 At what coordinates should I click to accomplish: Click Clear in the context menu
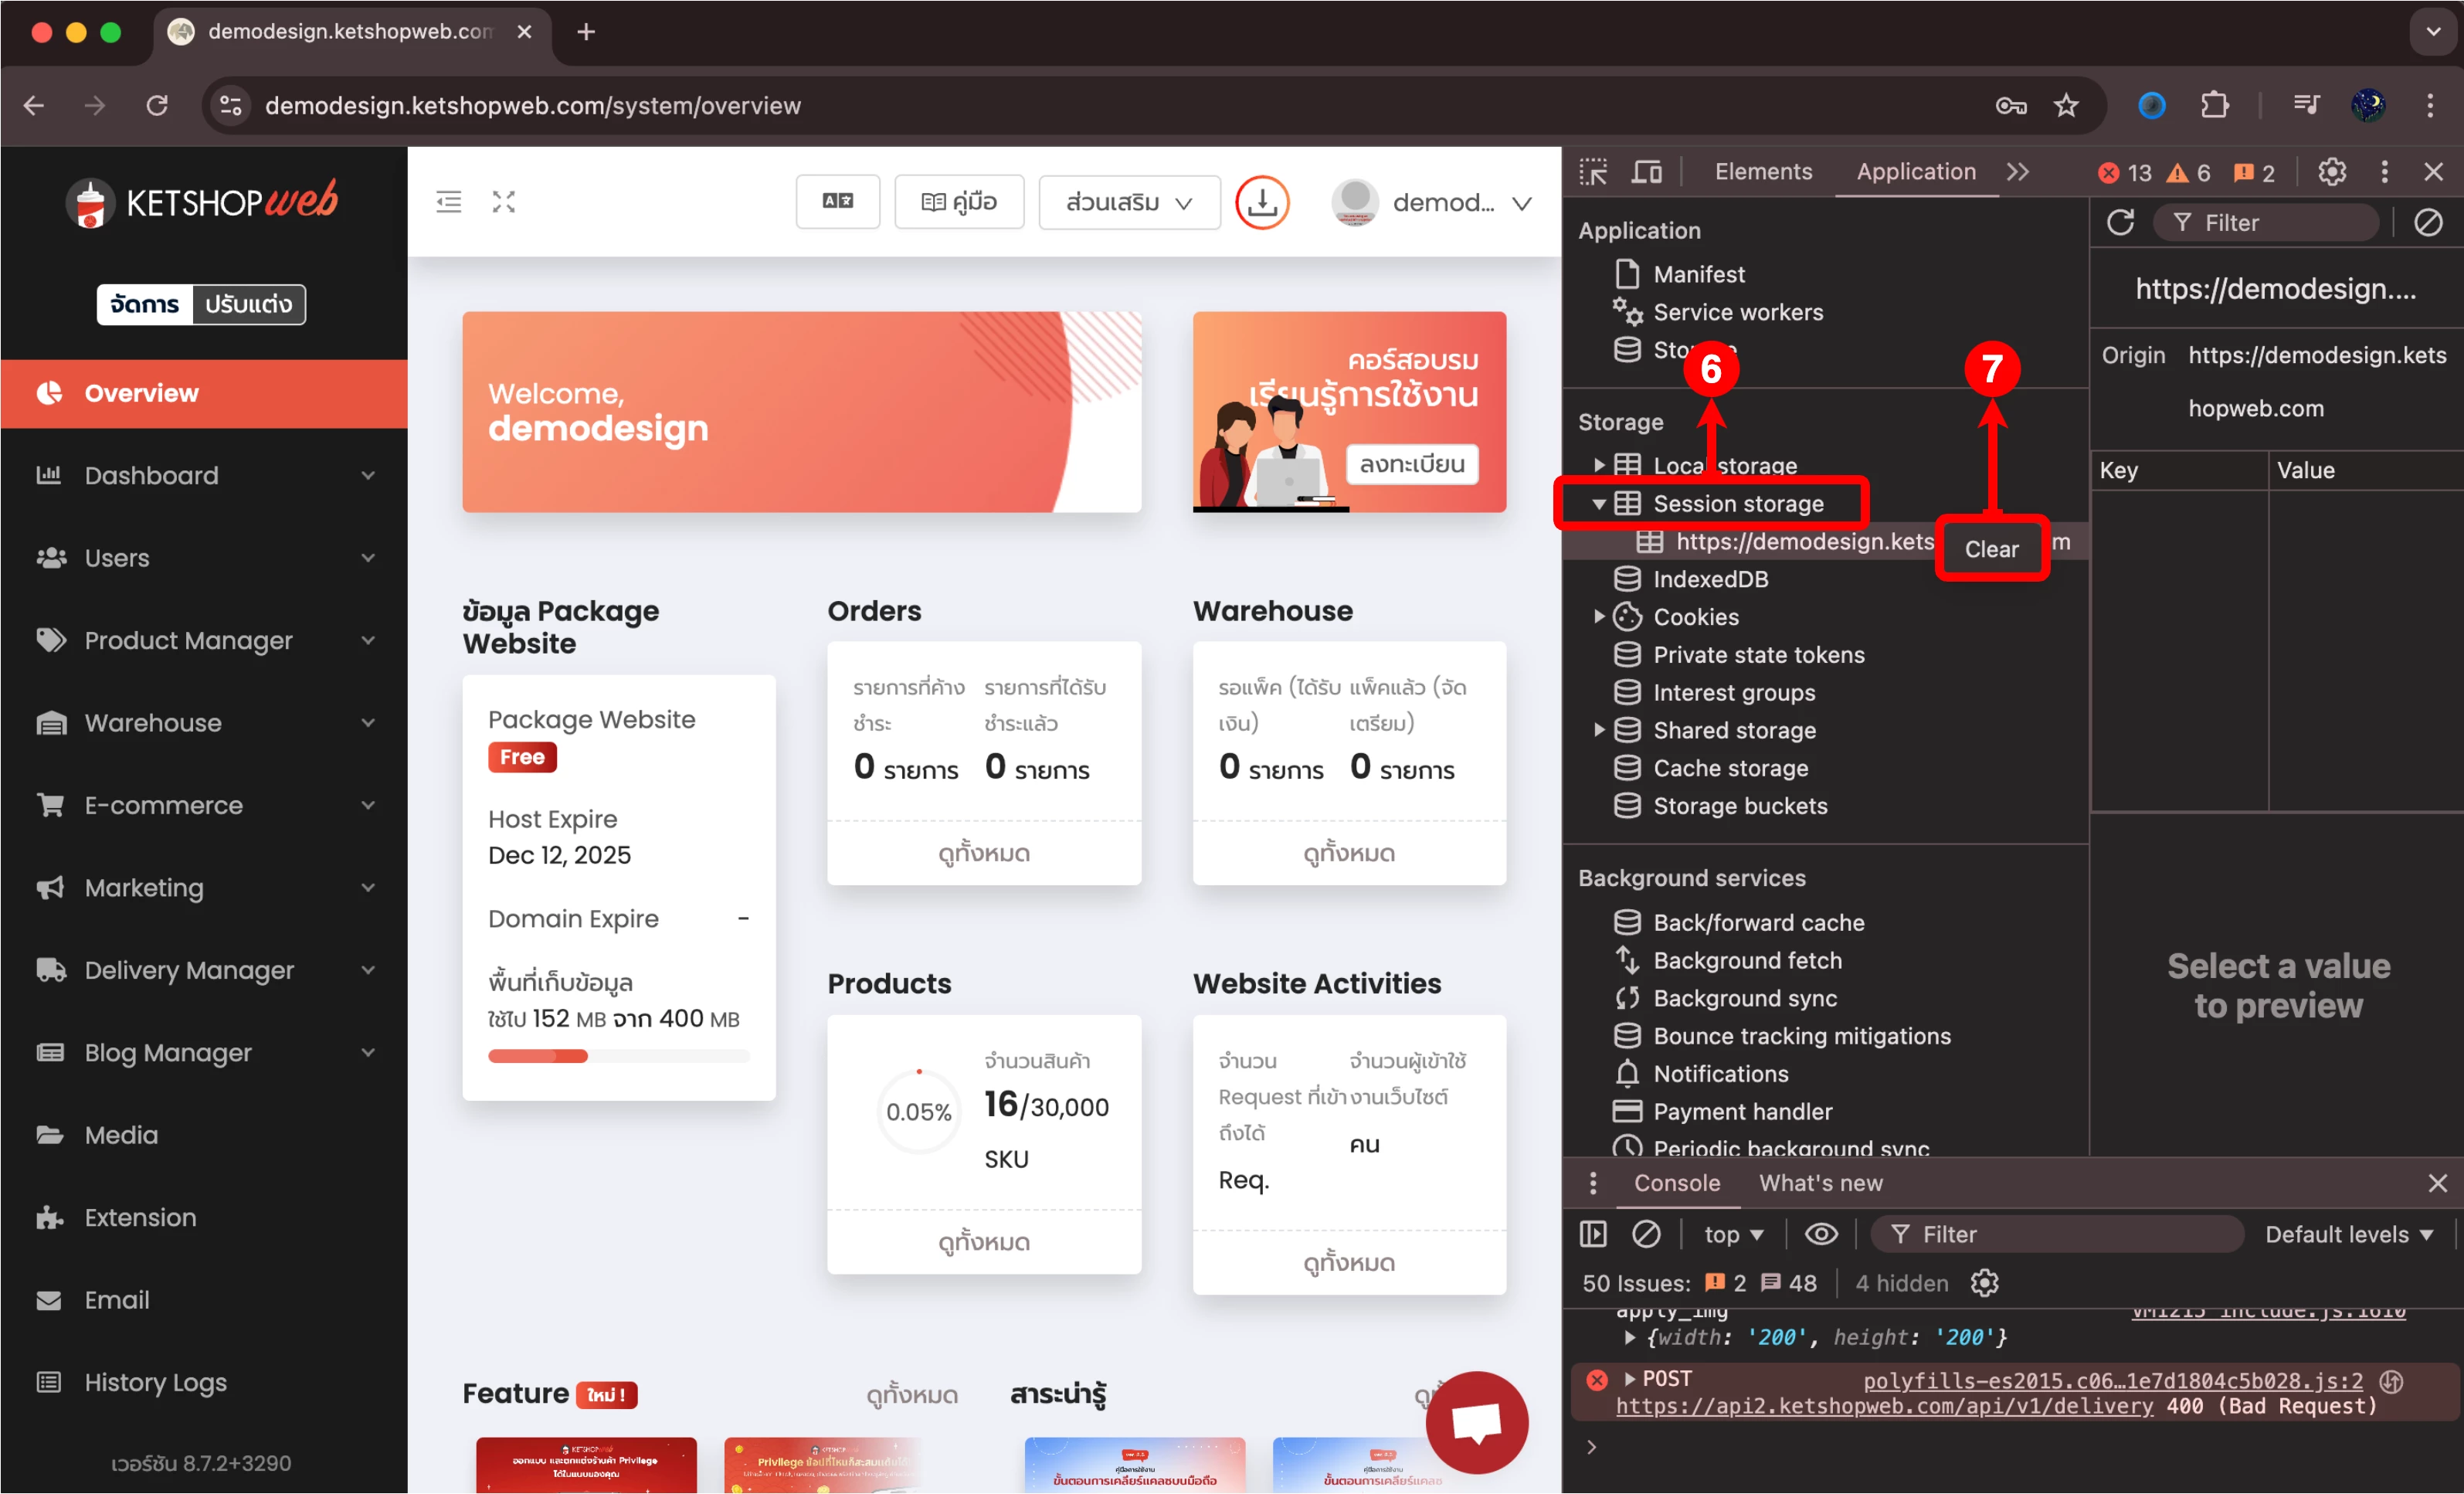[x=1991, y=549]
